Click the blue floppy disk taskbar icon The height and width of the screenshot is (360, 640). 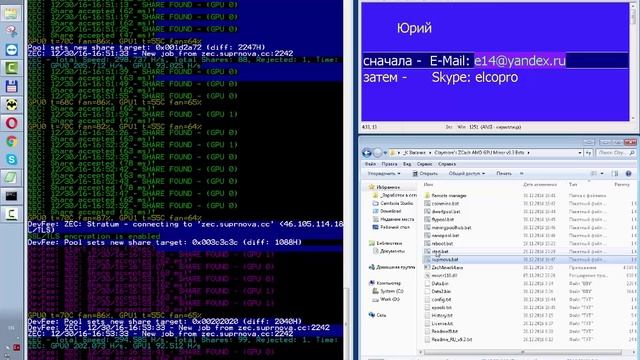pyautogui.click(x=11, y=86)
